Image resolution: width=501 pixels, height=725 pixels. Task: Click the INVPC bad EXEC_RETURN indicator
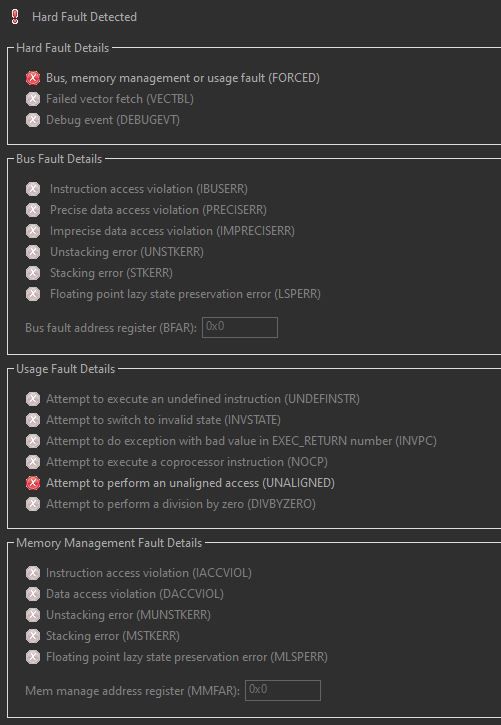[x=33, y=441]
